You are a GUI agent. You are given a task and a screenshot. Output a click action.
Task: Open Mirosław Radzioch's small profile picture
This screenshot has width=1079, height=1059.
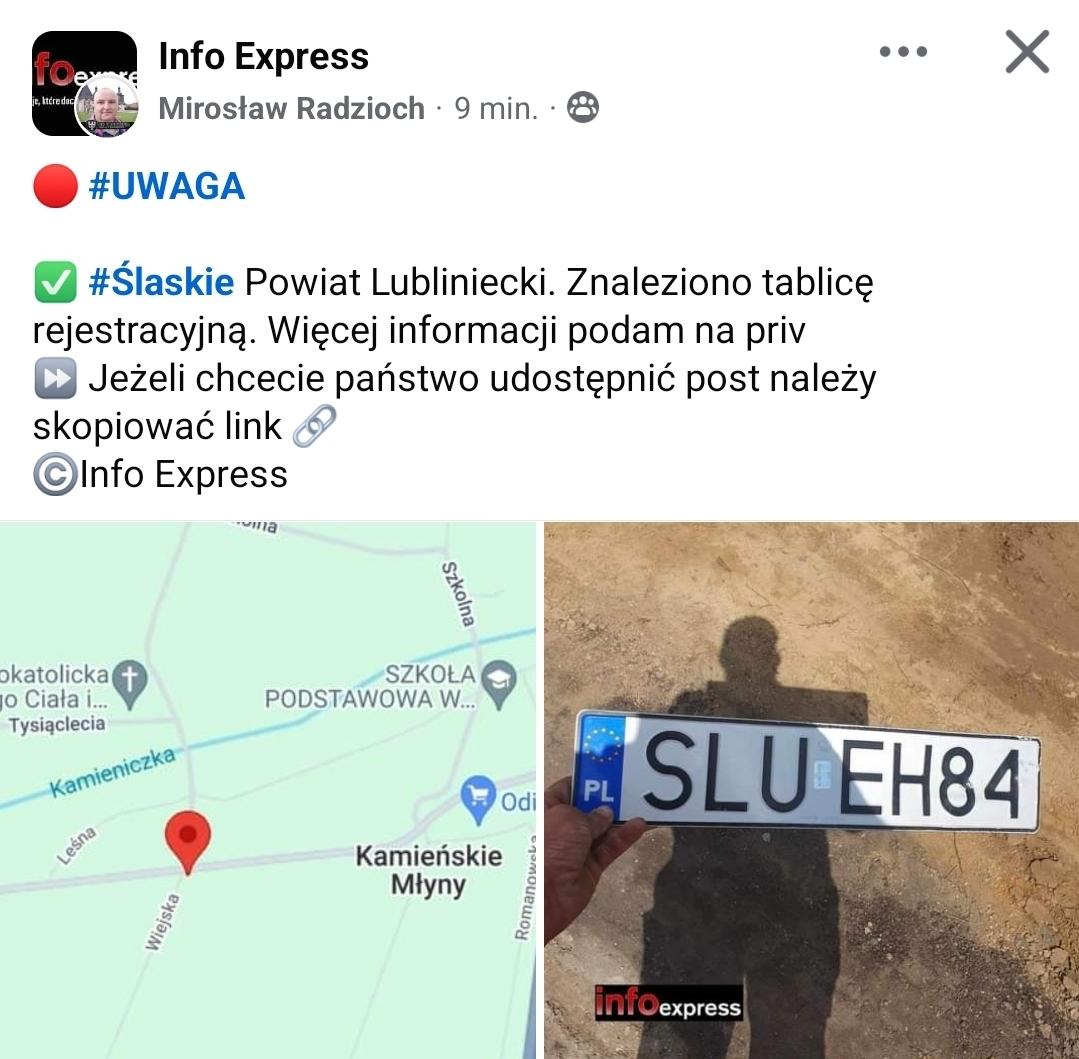[x=106, y=107]
